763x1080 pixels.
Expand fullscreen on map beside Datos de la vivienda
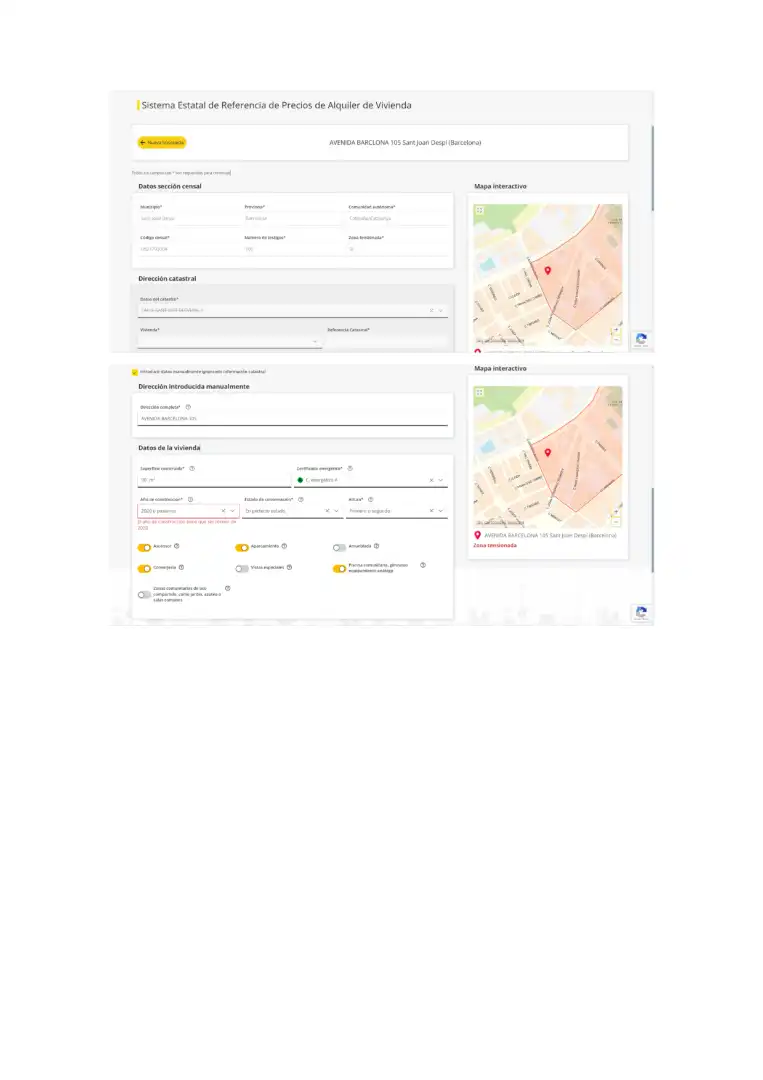(480, 393)
